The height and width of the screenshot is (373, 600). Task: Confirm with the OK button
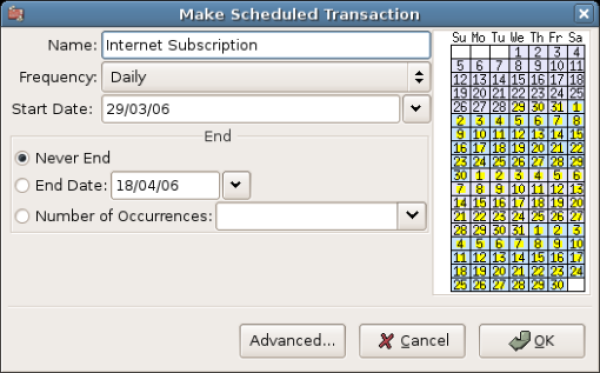pyautogui.click(x=532, y=341)
